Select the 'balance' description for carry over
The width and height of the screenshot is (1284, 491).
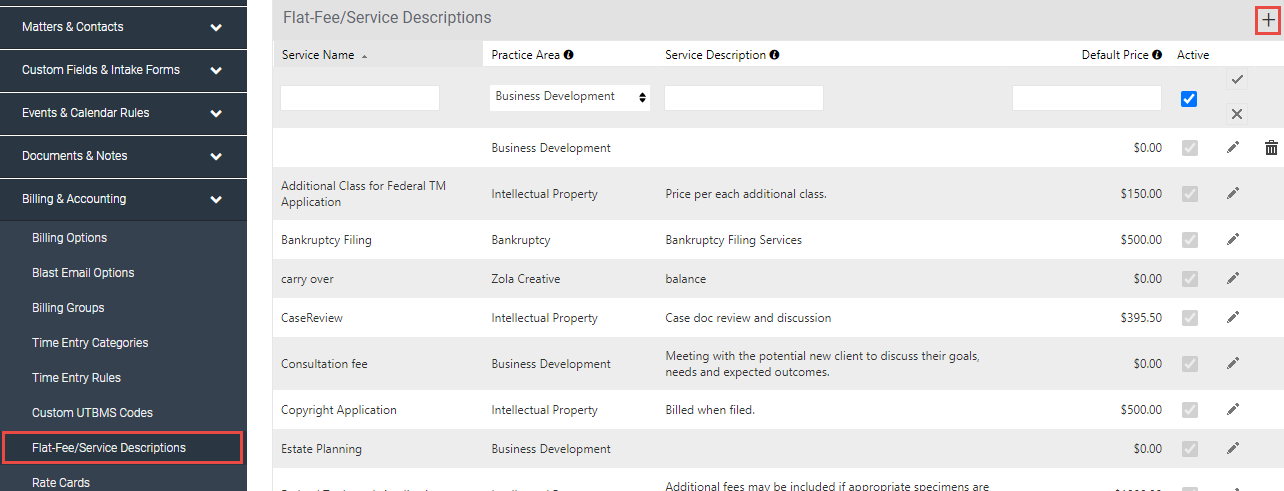(685, 279)
